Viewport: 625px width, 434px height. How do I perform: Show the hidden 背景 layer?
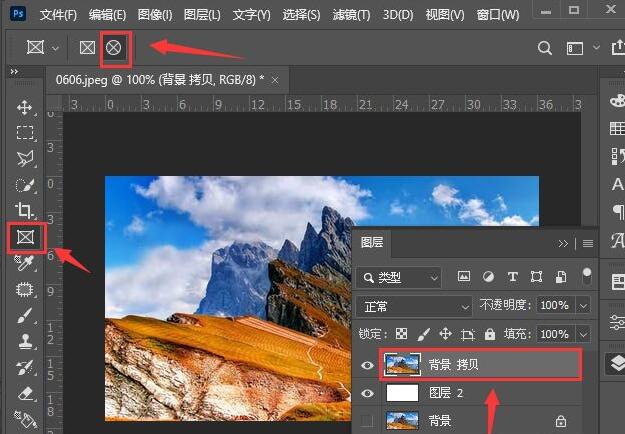coord(367,420)
